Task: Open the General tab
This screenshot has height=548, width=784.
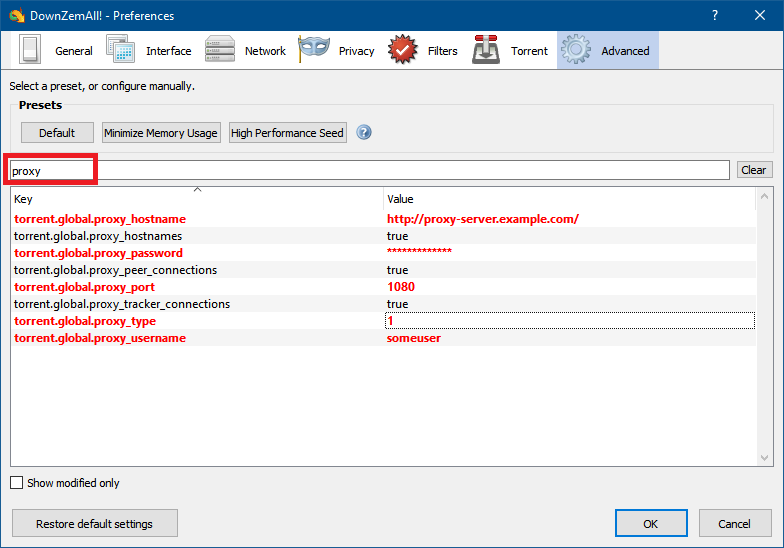Action: pos(56,50)
